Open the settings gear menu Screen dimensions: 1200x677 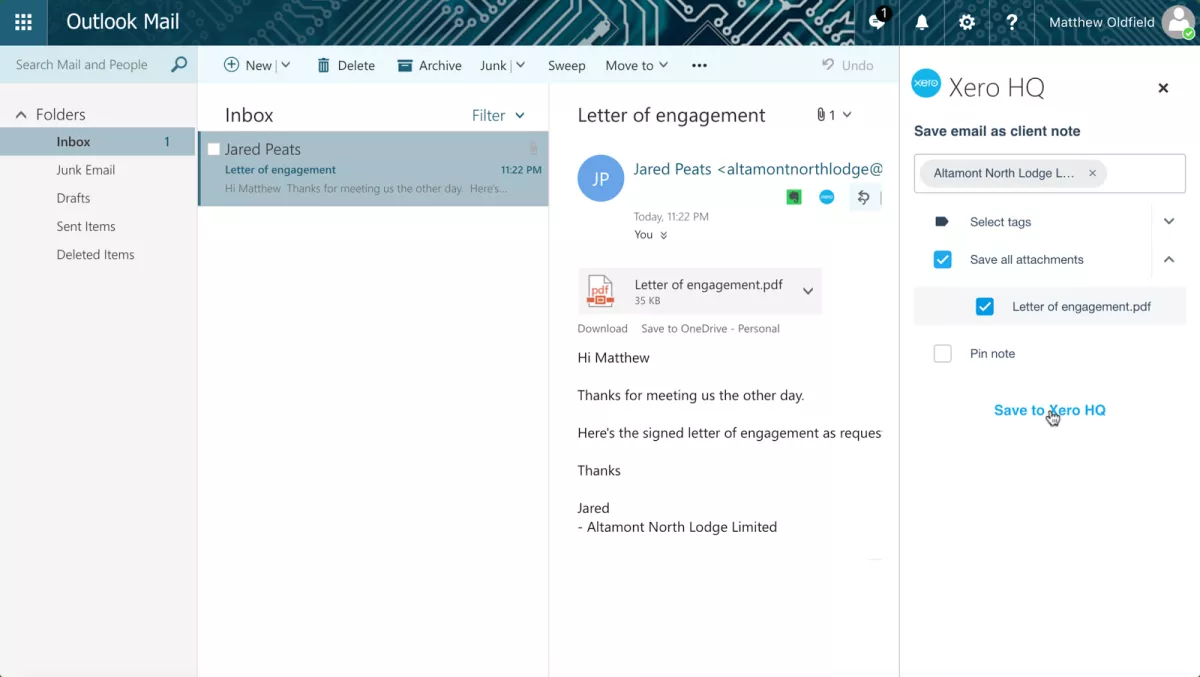pos(967,22)
